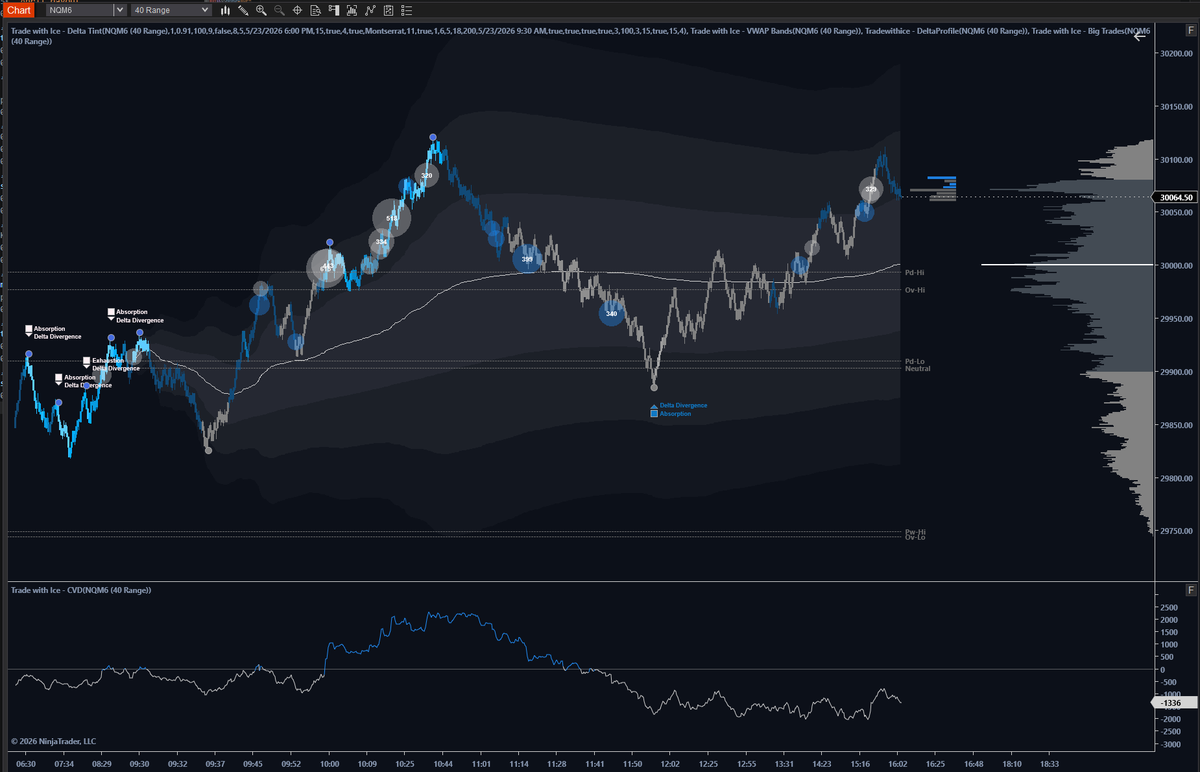Open the bar type chart style icon

pyautogui.click(x=225, y=10)
